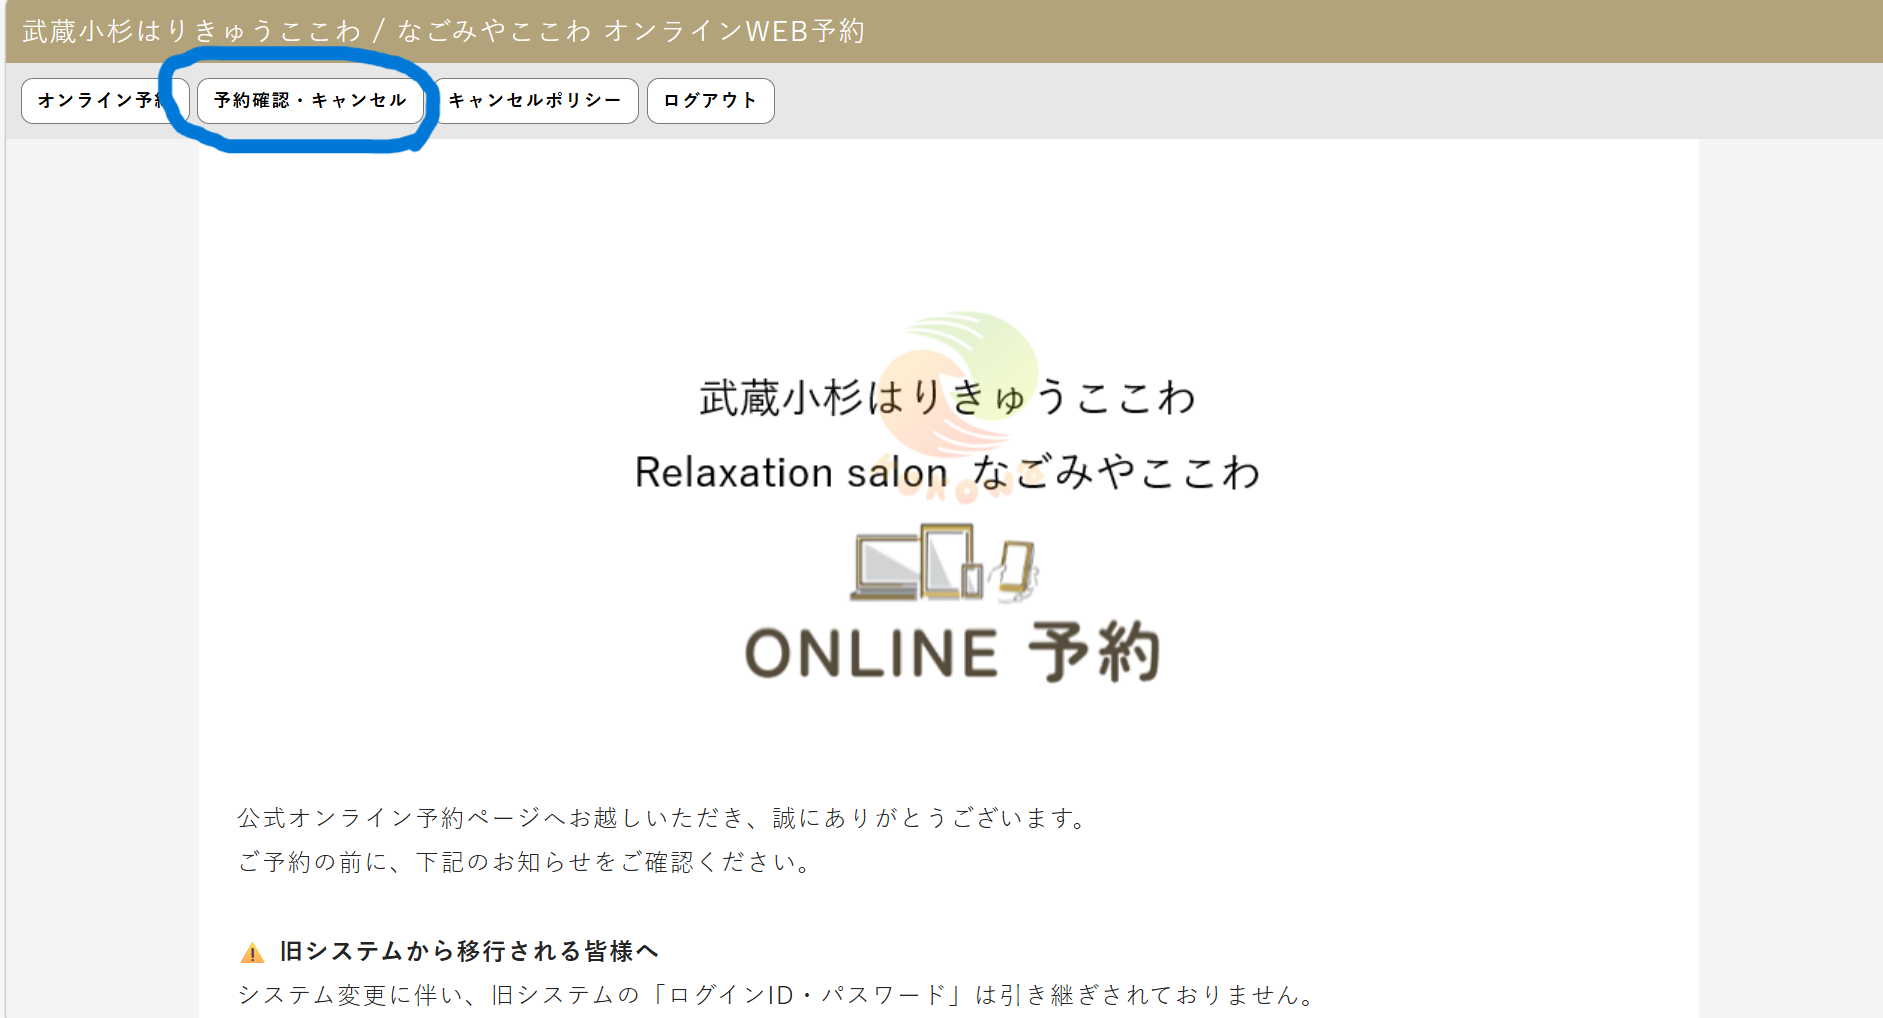Click the large 予約 kanji below the devices
Screen dimensions: 1883x1018
pos(1094,652)
